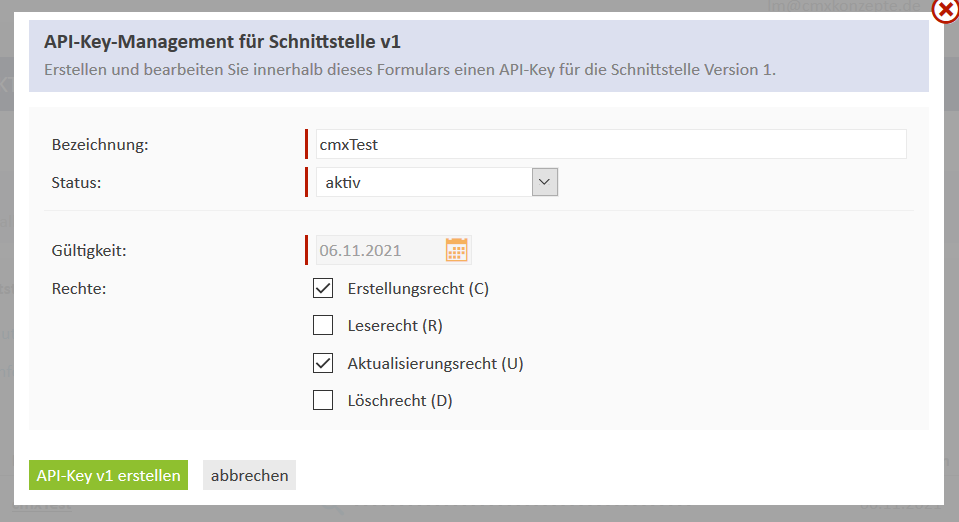This screenshot has height=522, width=959.
Task: Open the calendar date picker icon
Action: 457,250
